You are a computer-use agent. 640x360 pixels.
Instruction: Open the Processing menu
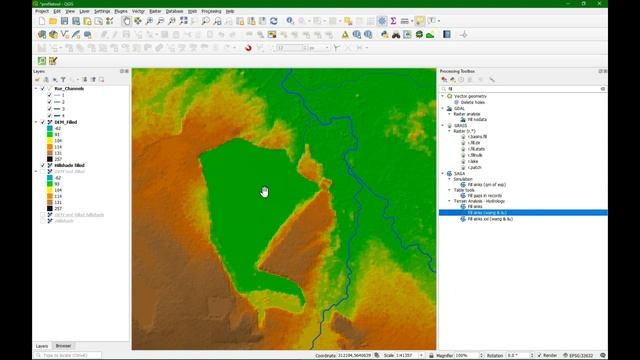coord(211,11)
